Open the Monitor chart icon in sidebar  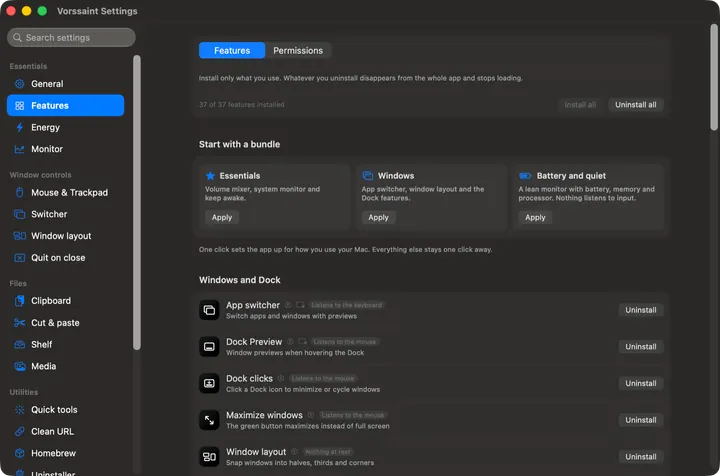[x=19, y=149]
